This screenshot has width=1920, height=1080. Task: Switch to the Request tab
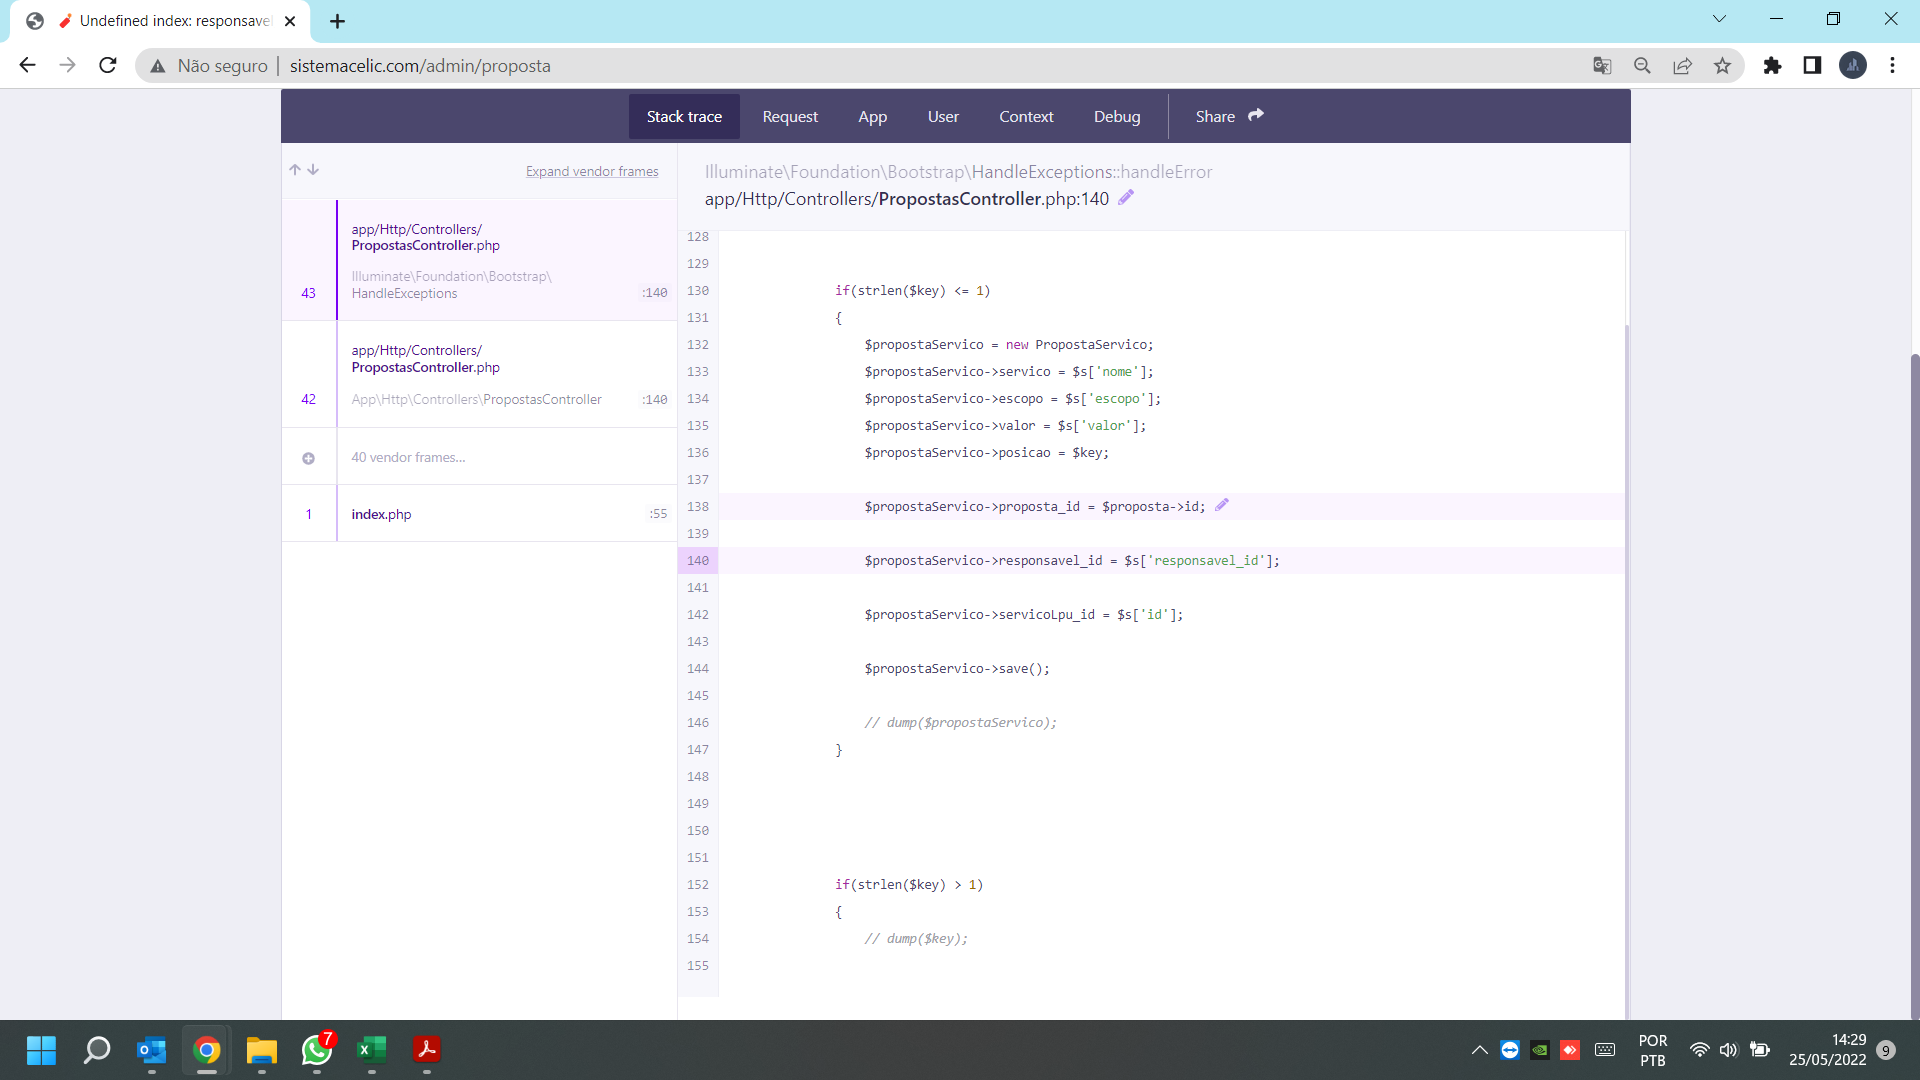click(790, 116)
